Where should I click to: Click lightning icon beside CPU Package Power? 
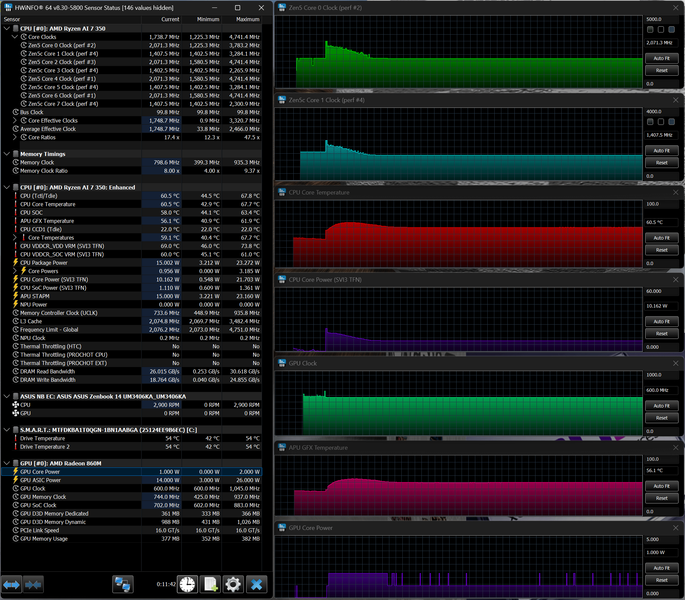16,263
